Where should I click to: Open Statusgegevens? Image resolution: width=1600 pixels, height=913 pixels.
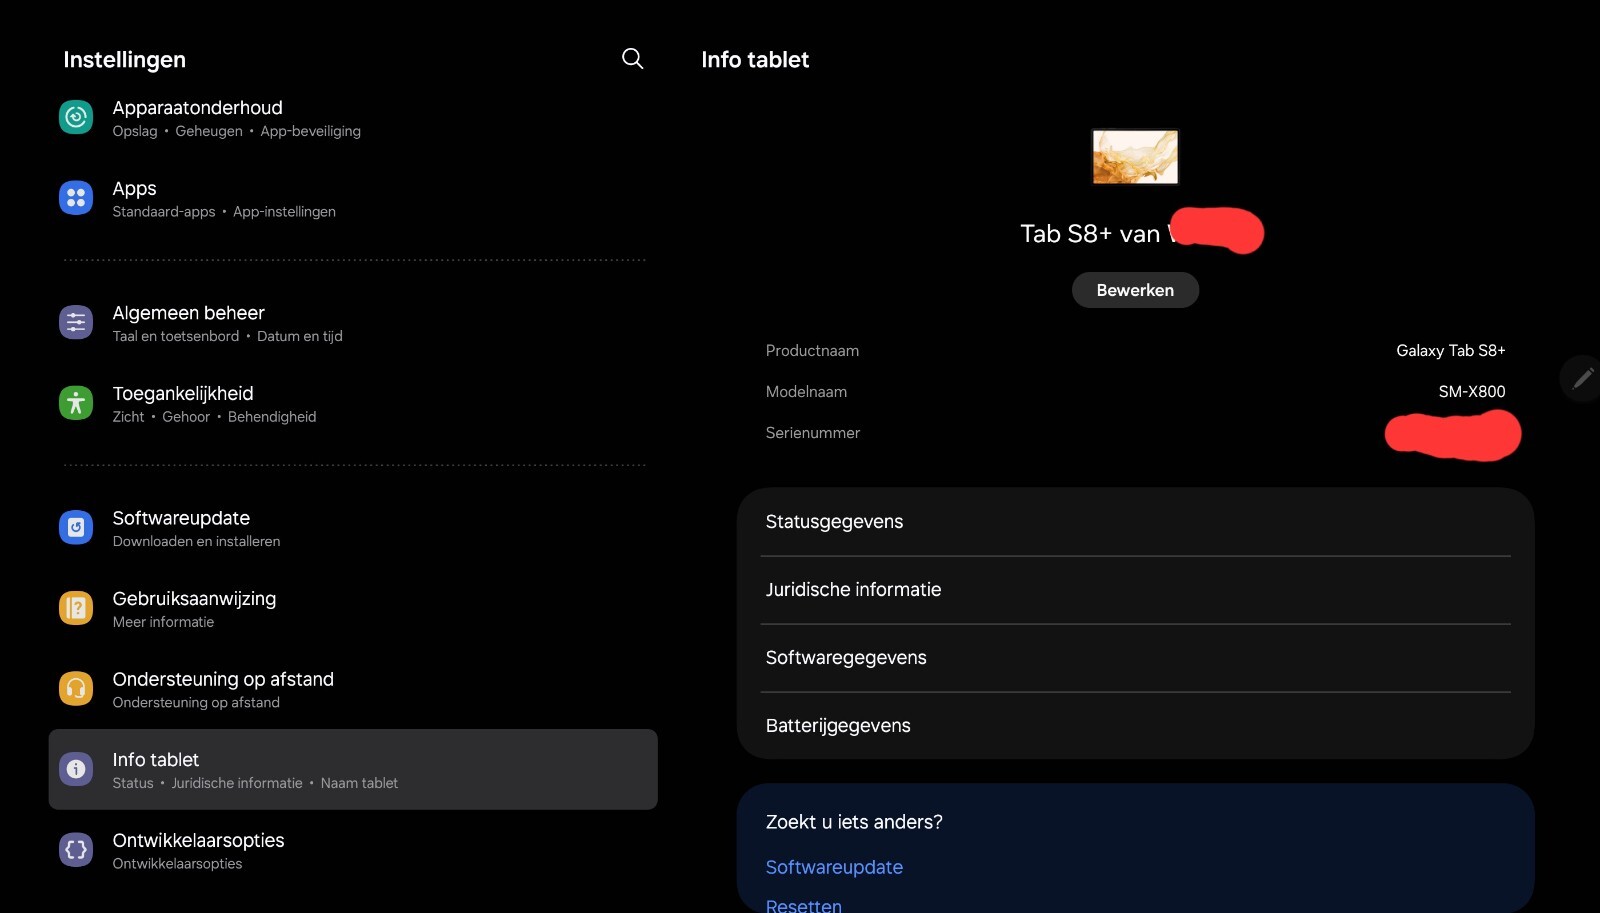pos(1135,522)
